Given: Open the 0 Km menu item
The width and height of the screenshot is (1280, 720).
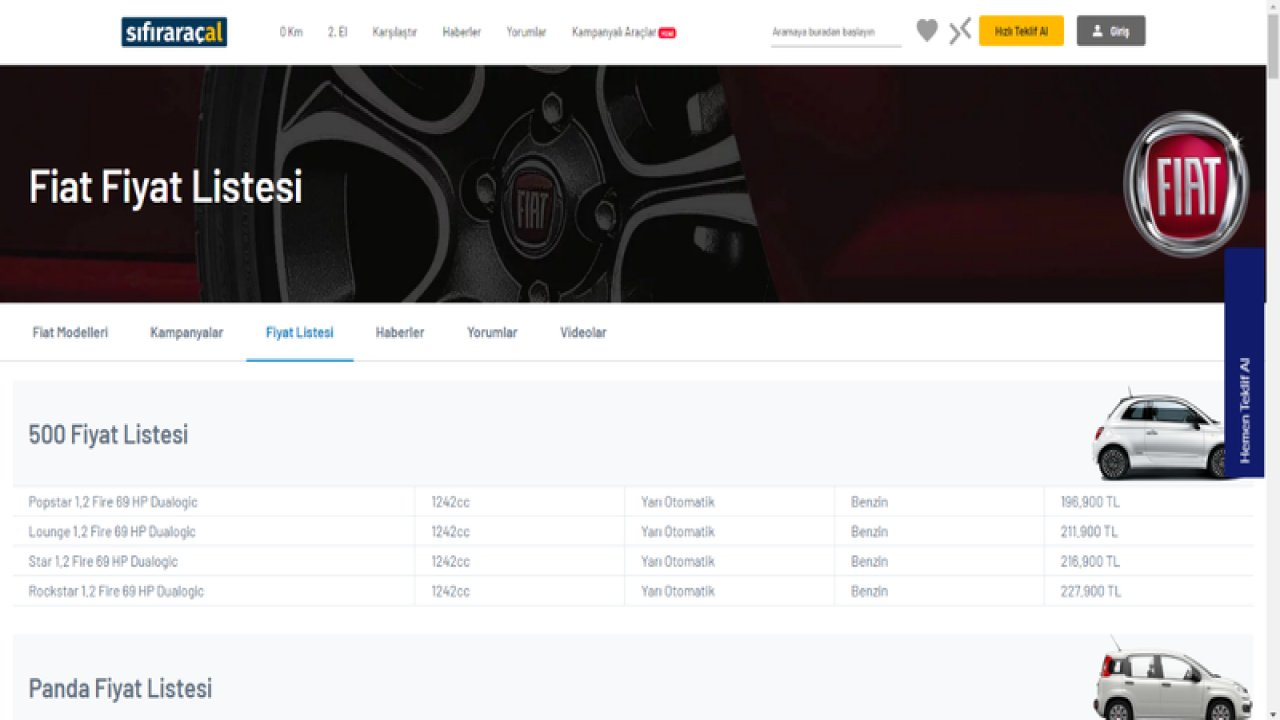Looking at the screenshot, I should (x=291, y=32).
